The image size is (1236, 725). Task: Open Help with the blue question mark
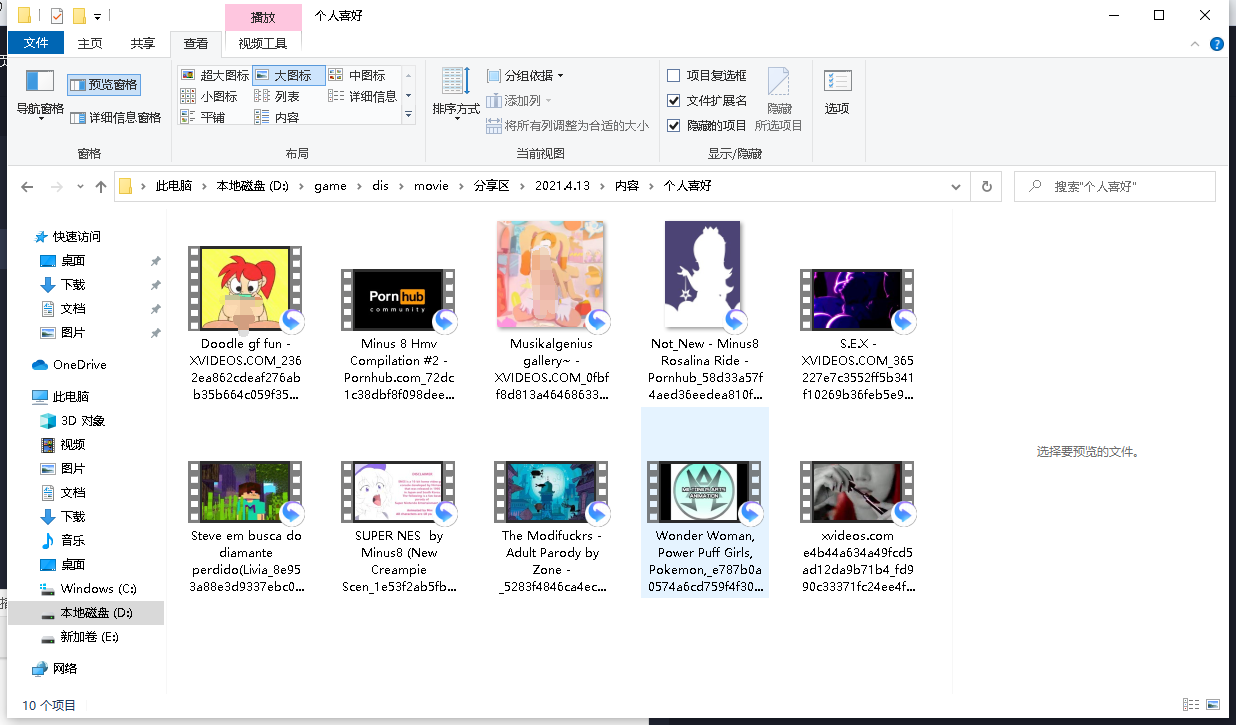click(x=1217, y=44)
